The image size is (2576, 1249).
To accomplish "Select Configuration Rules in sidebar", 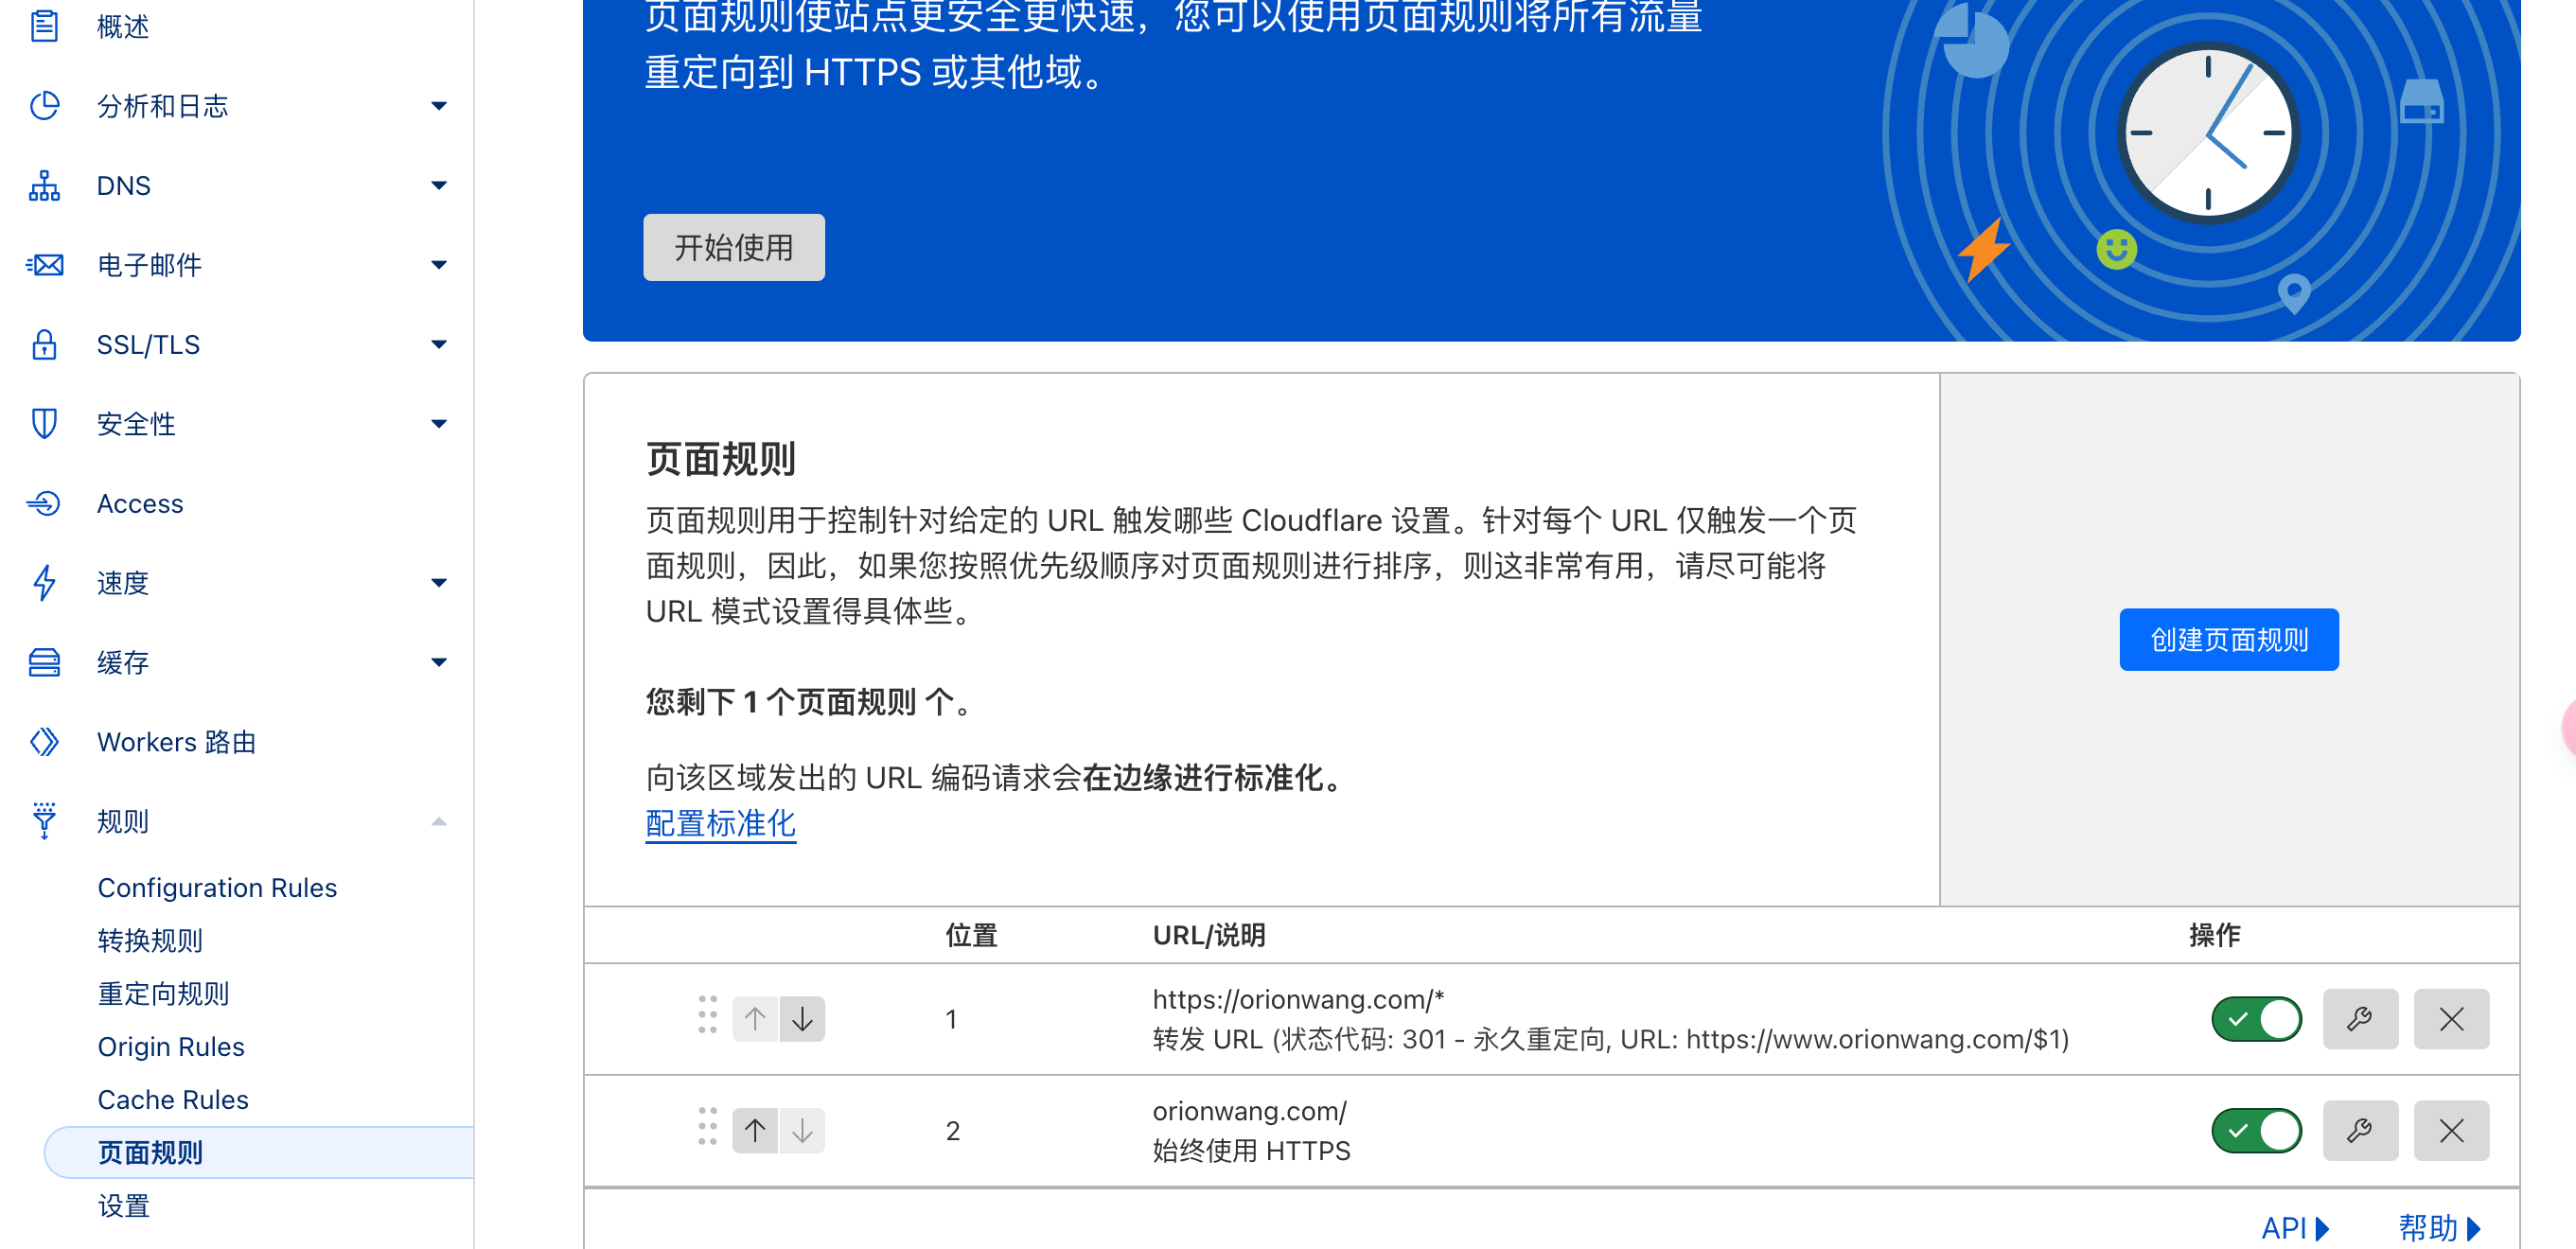I will point(217,887).
